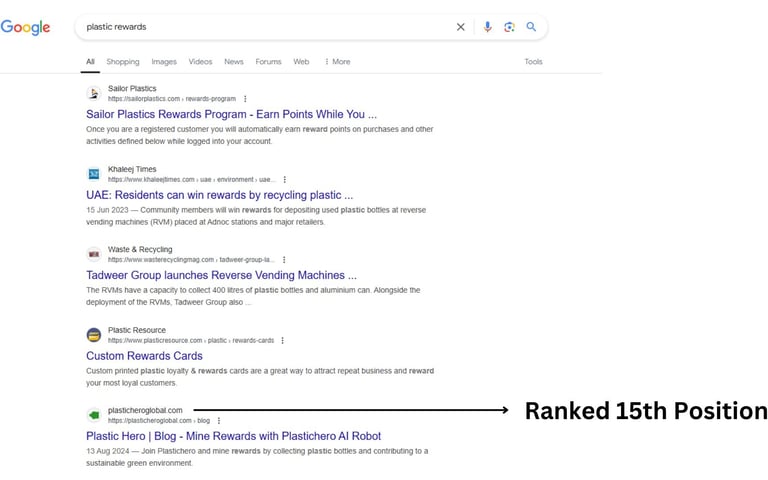This screenshot has height=480, width=768.
Task: Open UAE Residents can win rewards link
Action: point(219,195)
